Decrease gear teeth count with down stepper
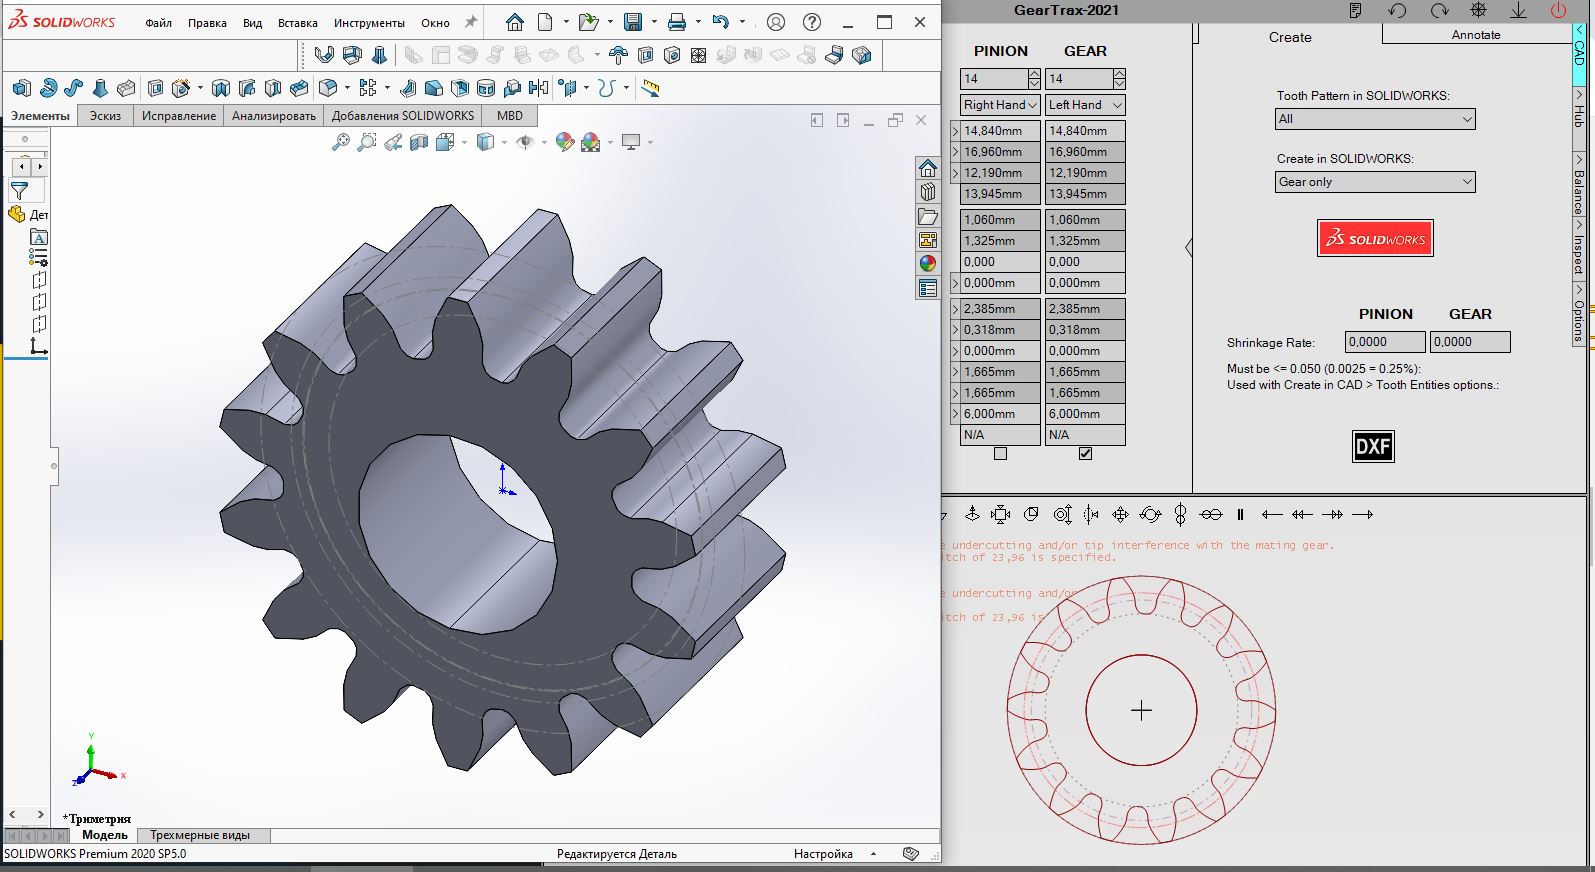The width and height of the screenshot is (1595, 872). click(1119, 83)
